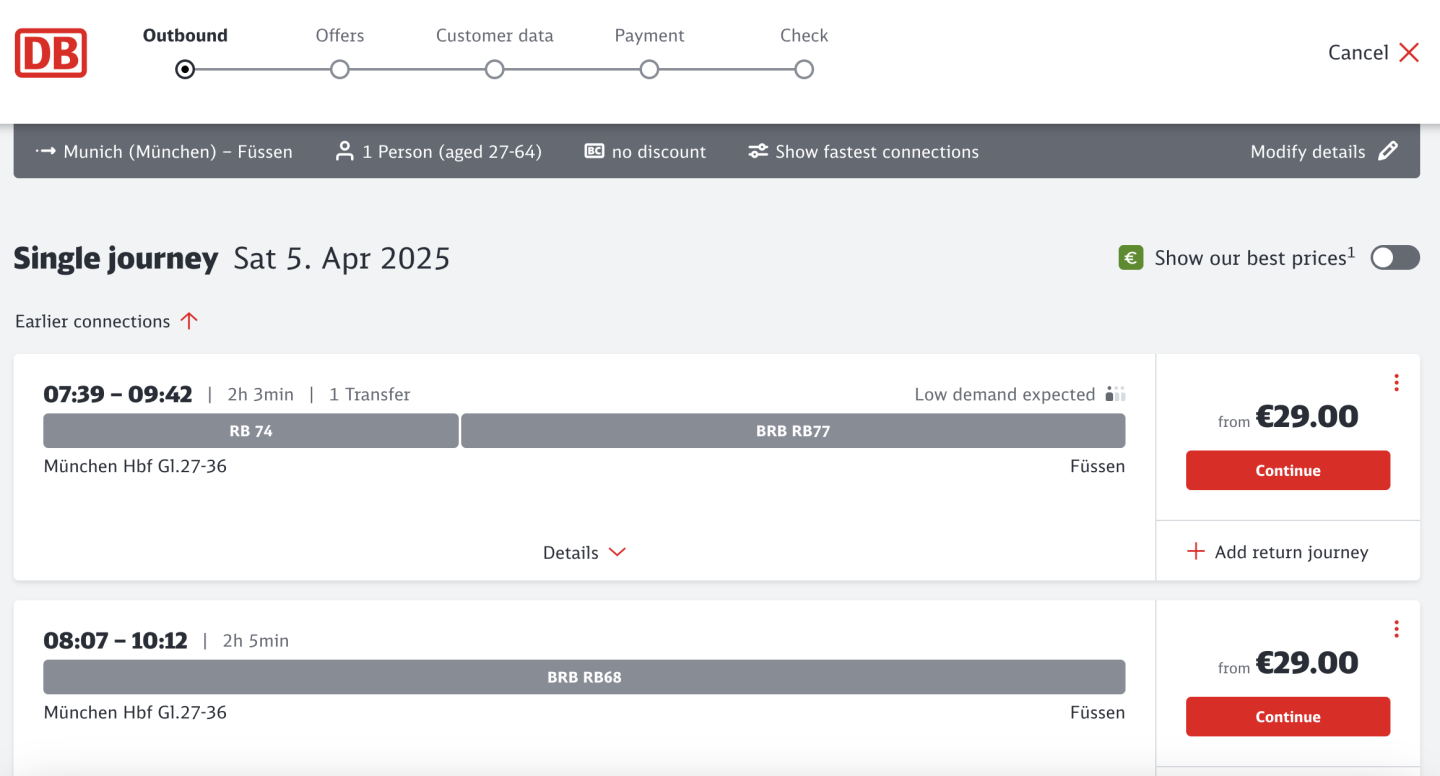Screen dimensions: 1440x776
Task: Click the BahnCard icon beside no discount
Action: [x=594, y=152]
